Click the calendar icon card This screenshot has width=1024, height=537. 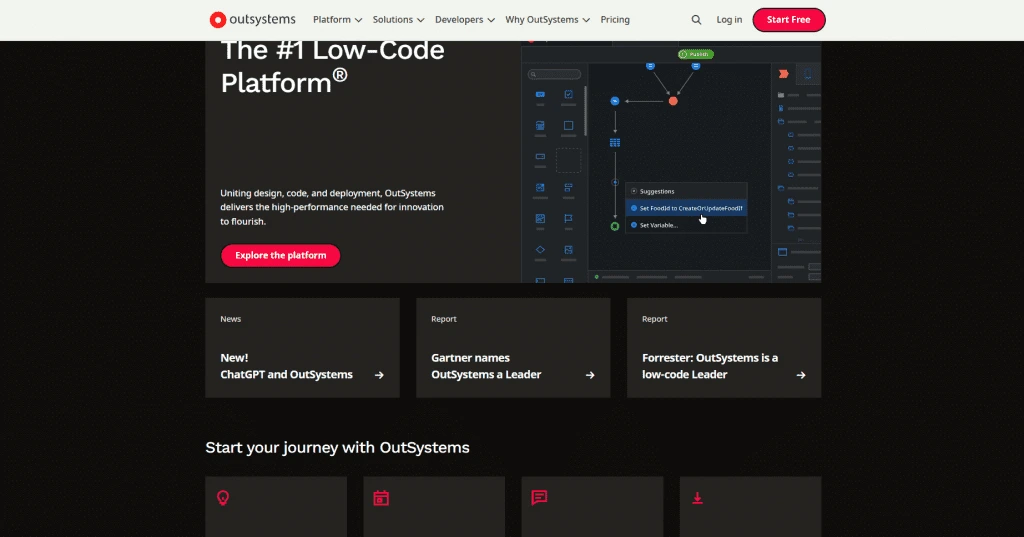click(x=434, y=506)
